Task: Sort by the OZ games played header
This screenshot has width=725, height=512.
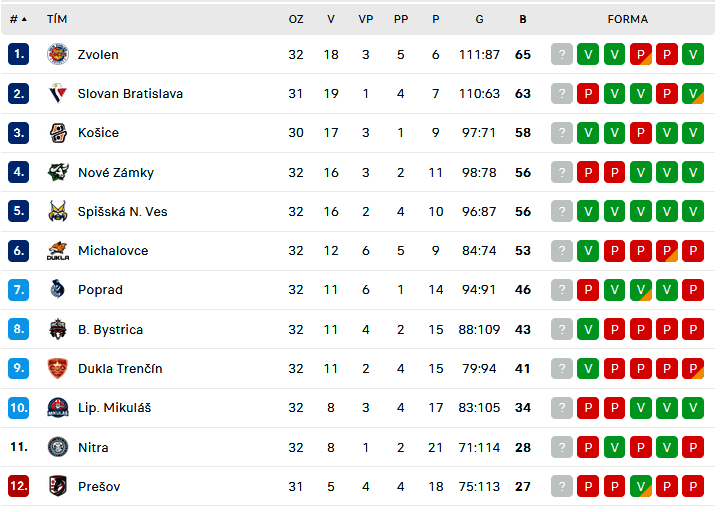Action: [x=296, y=19]
